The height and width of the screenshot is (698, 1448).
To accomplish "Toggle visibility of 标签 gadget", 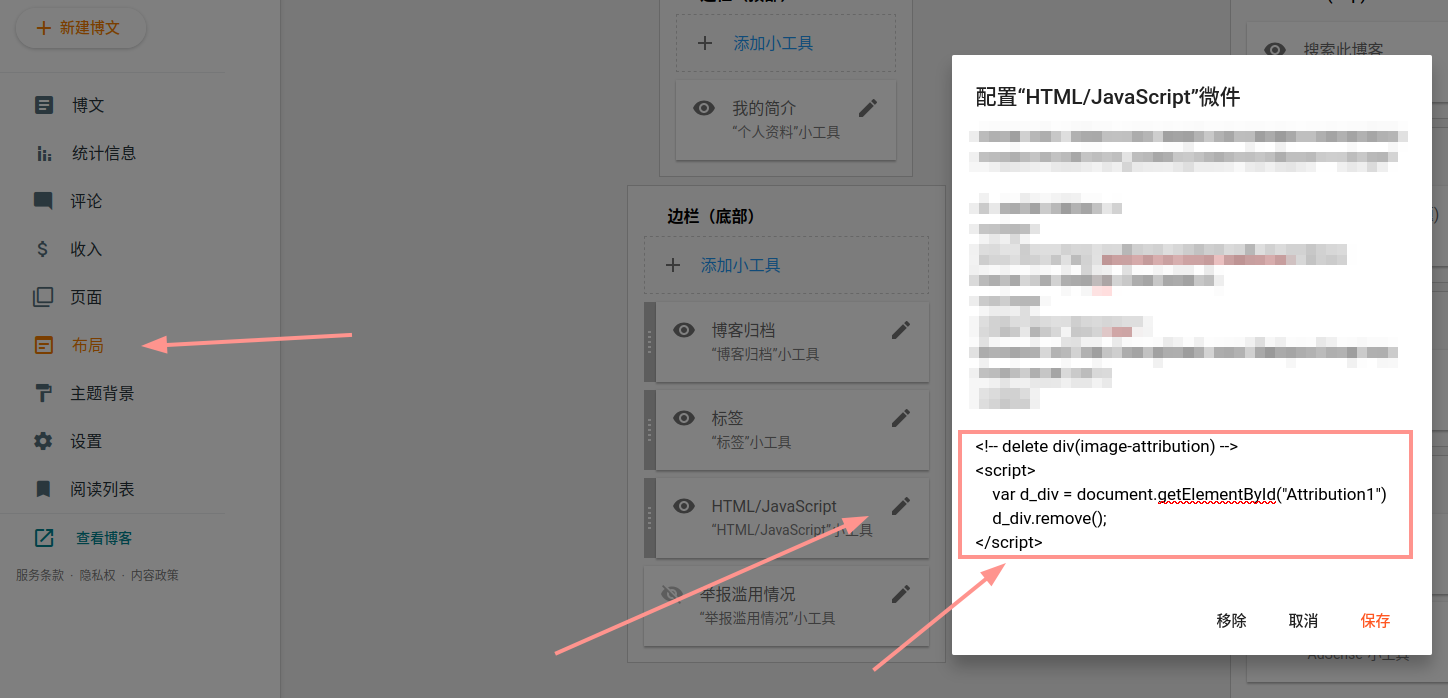I will (x=684, y=418).
